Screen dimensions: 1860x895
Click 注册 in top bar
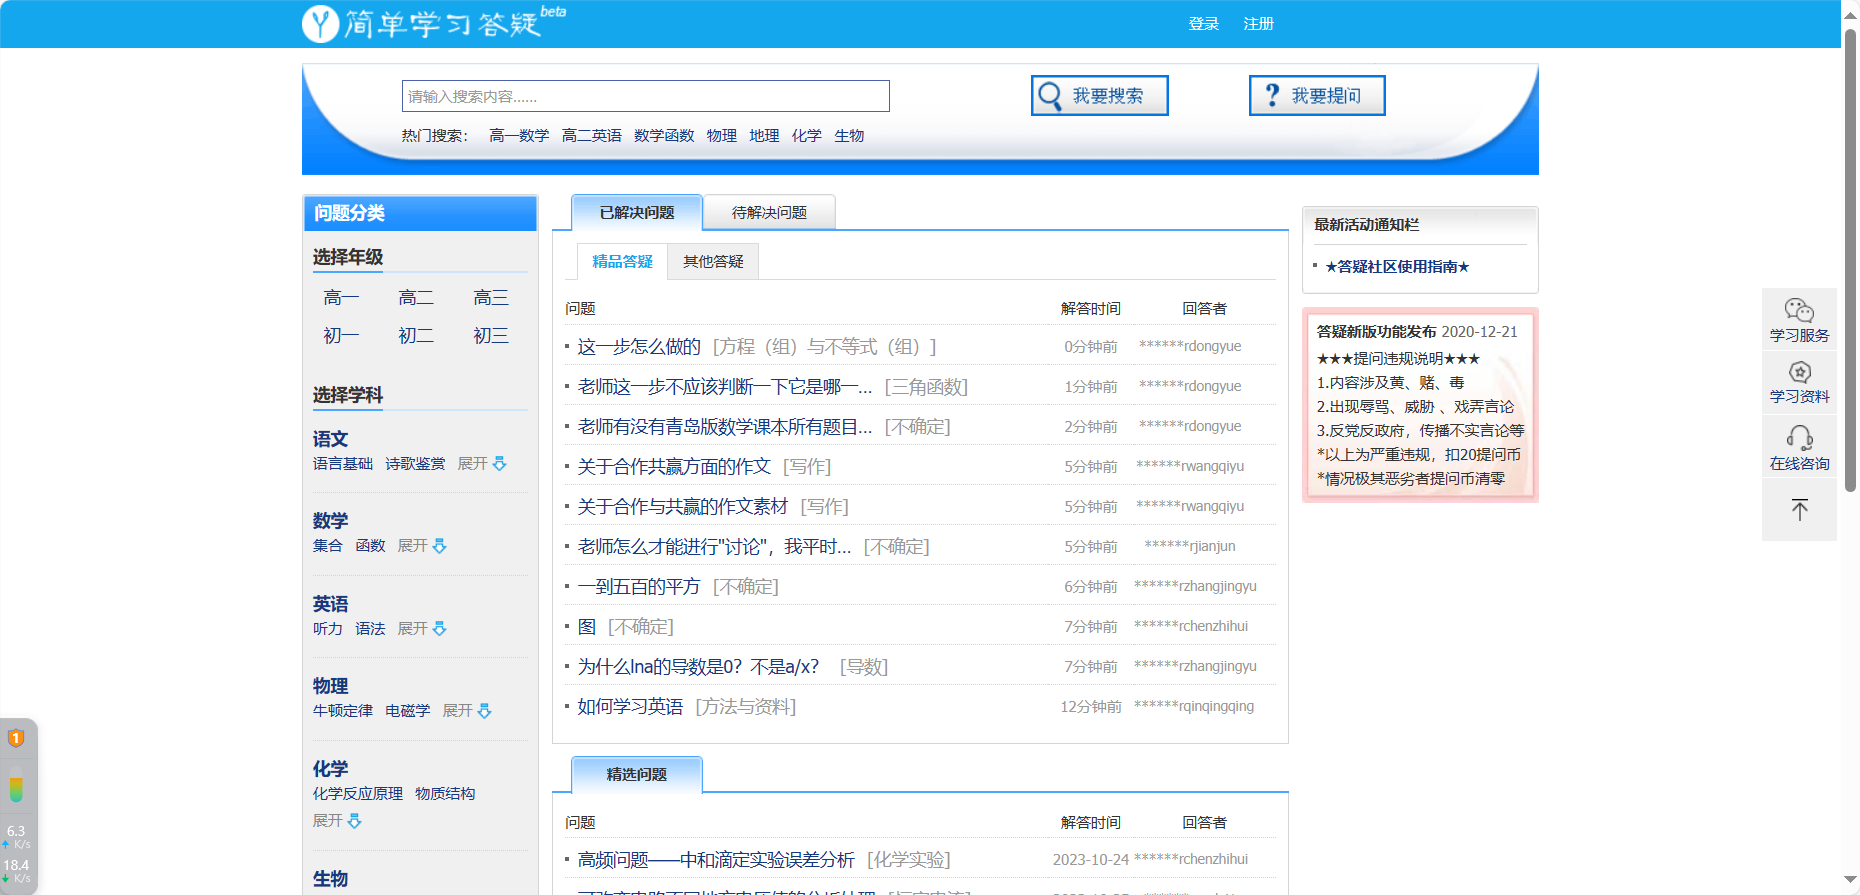(1259, 24)
